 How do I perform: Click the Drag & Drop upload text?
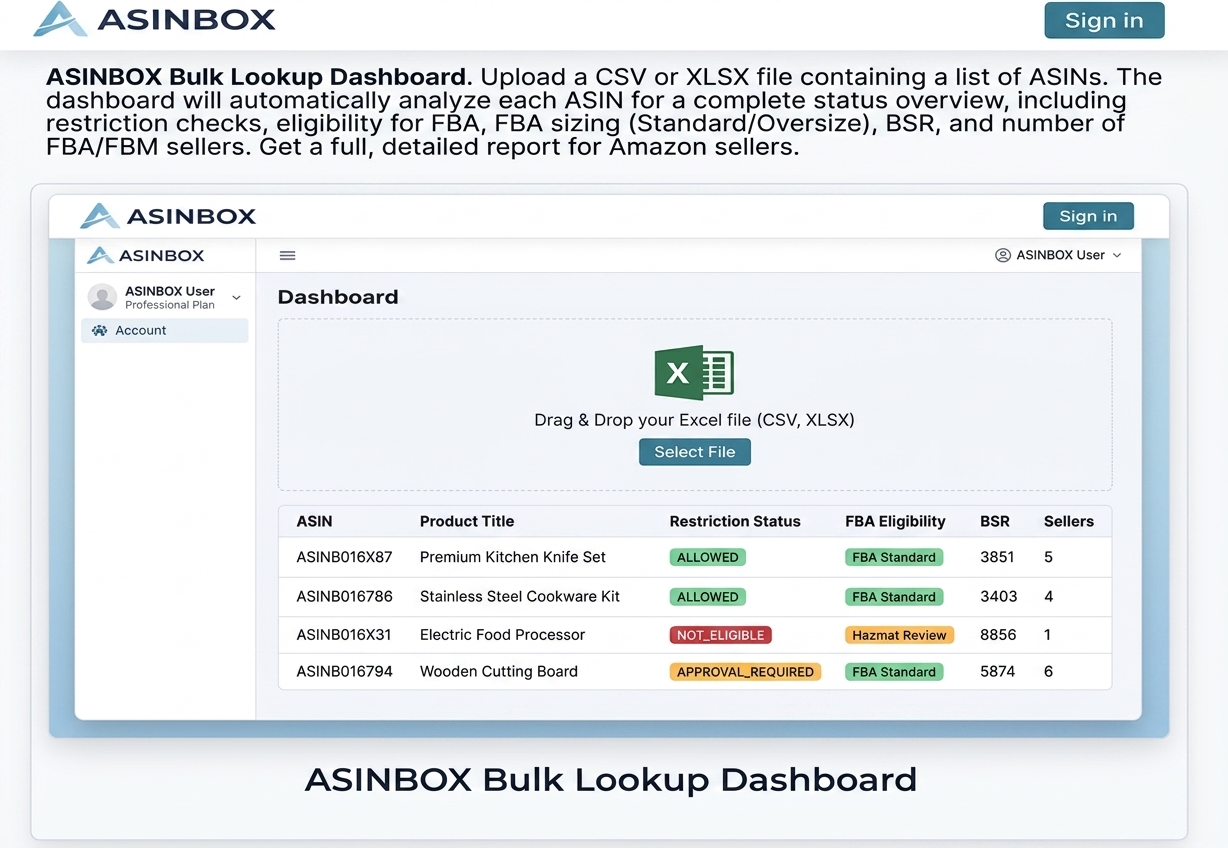(x=694, y=420)
